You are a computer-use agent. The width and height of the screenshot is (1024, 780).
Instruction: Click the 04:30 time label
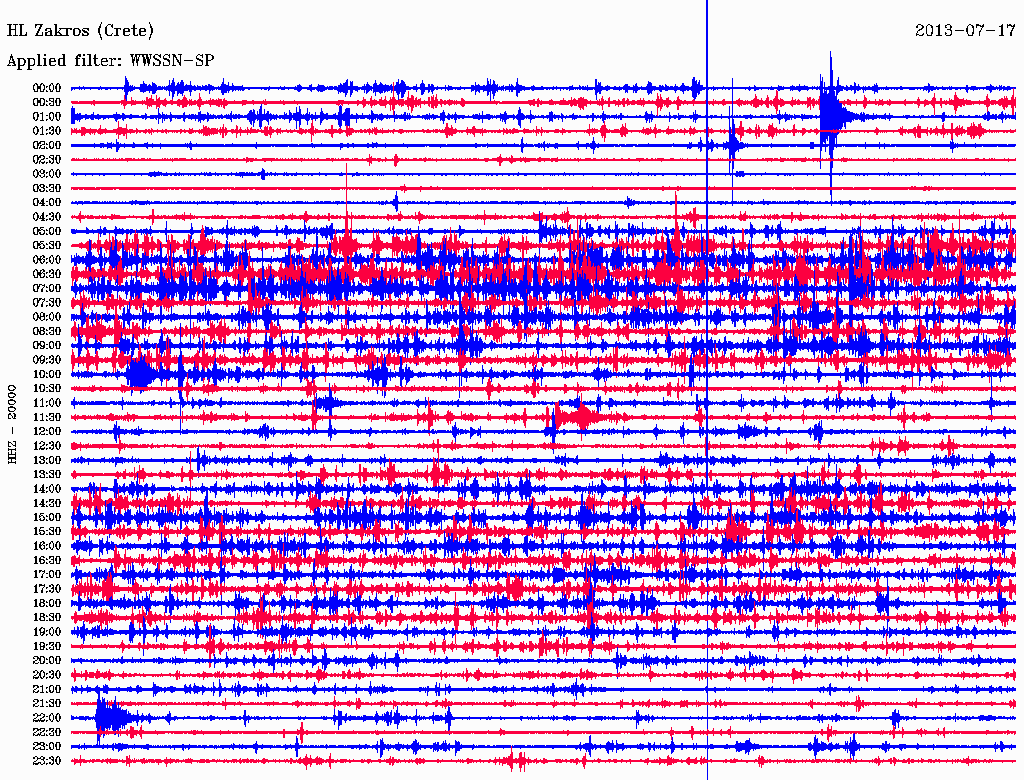47,217
